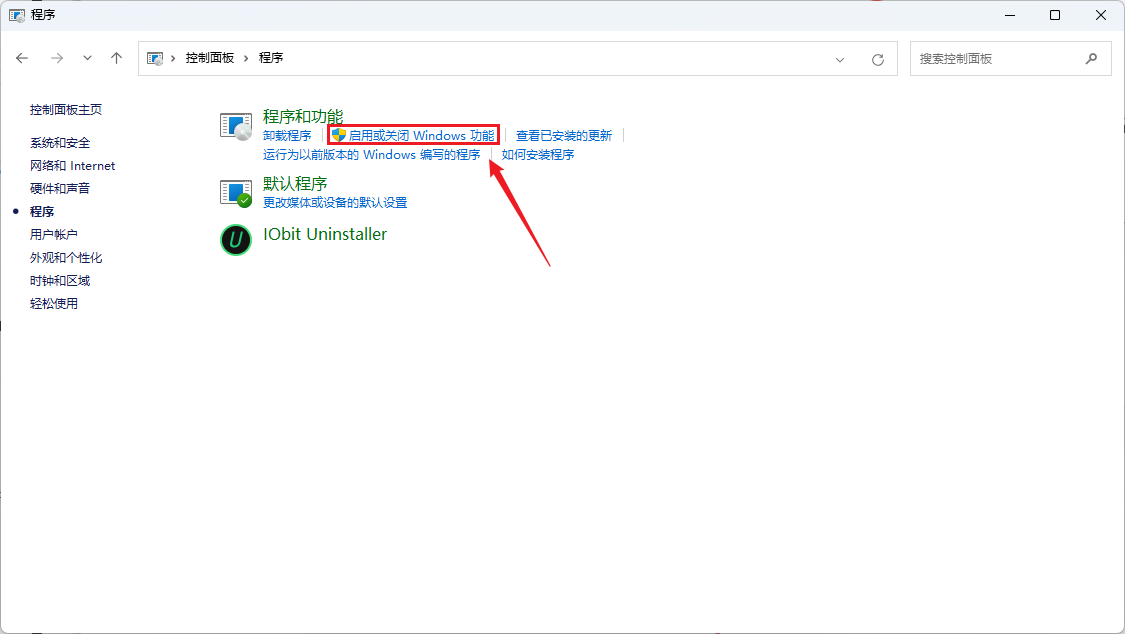Click the Control Panel icon in address bar
Image resolution: width=1125 pixels, height=634 pixels.
coord(152,58)
